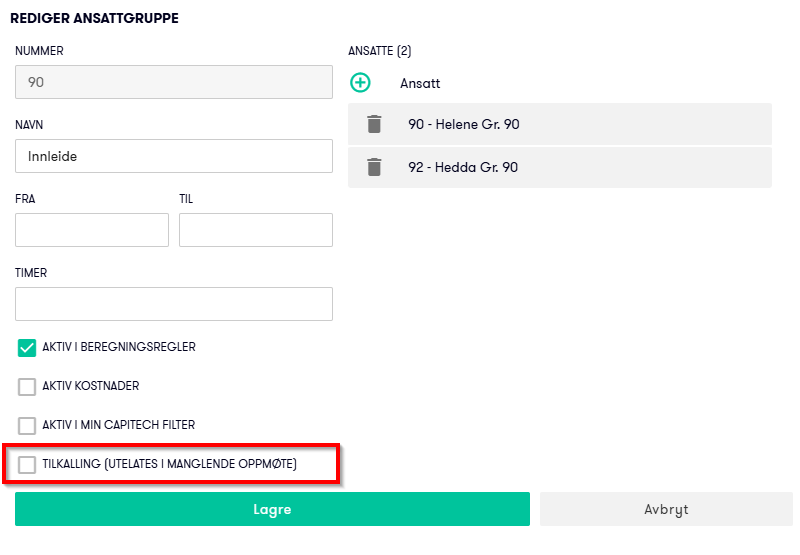Check the Tilkalling checkbox
Viewport: 800px width, 555px height.
point(27,464)
